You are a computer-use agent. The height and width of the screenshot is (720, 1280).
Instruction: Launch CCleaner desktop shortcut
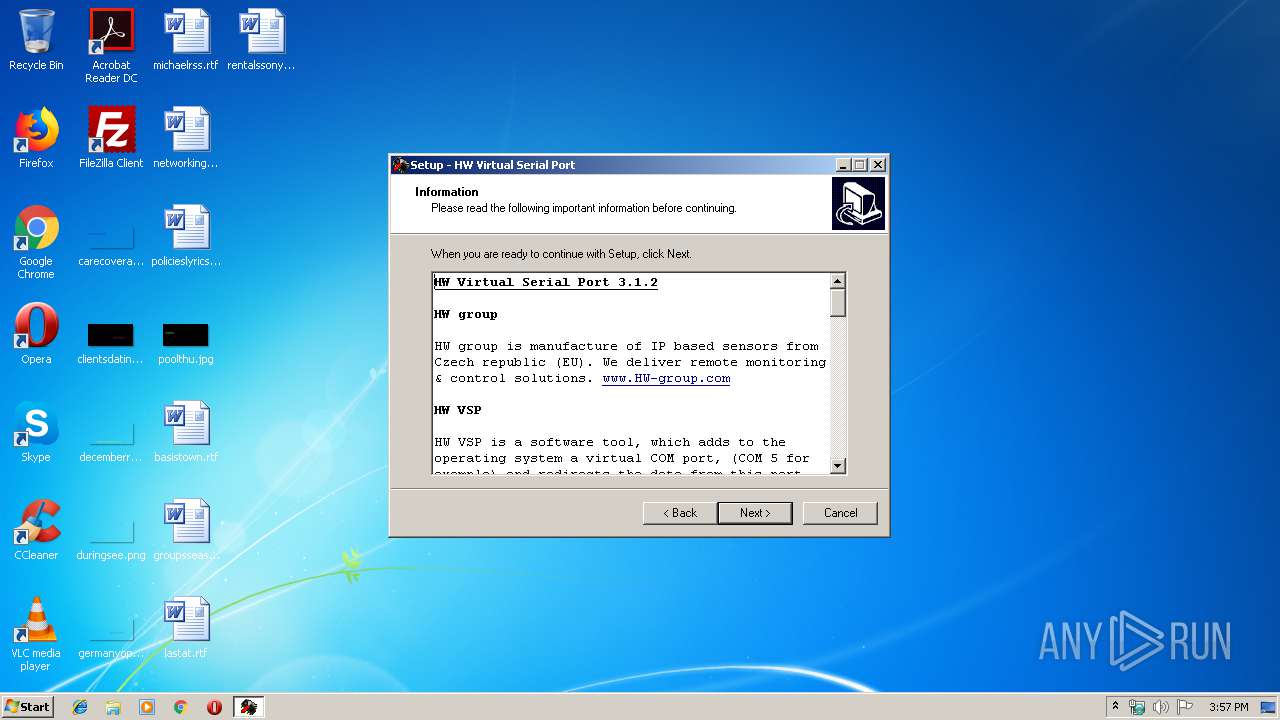(x=36, y=530)
